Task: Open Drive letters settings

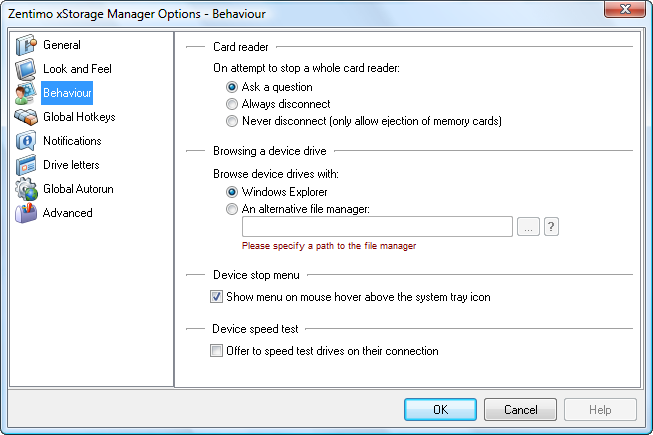Action: pos(71,165)
